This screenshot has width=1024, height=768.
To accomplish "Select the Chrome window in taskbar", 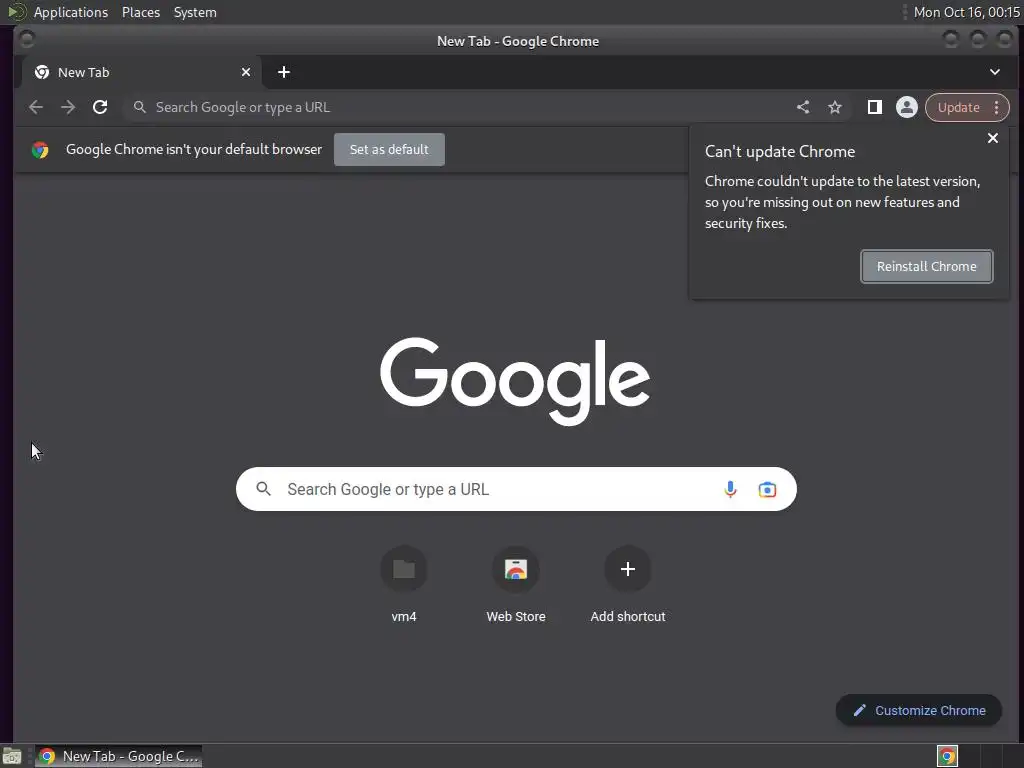I will pyautogui.click(x=119, y=756).
